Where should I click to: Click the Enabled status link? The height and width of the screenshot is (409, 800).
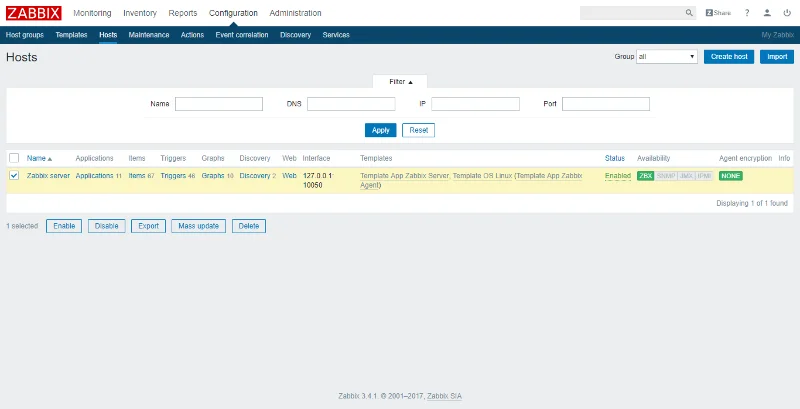(x=618, y=176)
